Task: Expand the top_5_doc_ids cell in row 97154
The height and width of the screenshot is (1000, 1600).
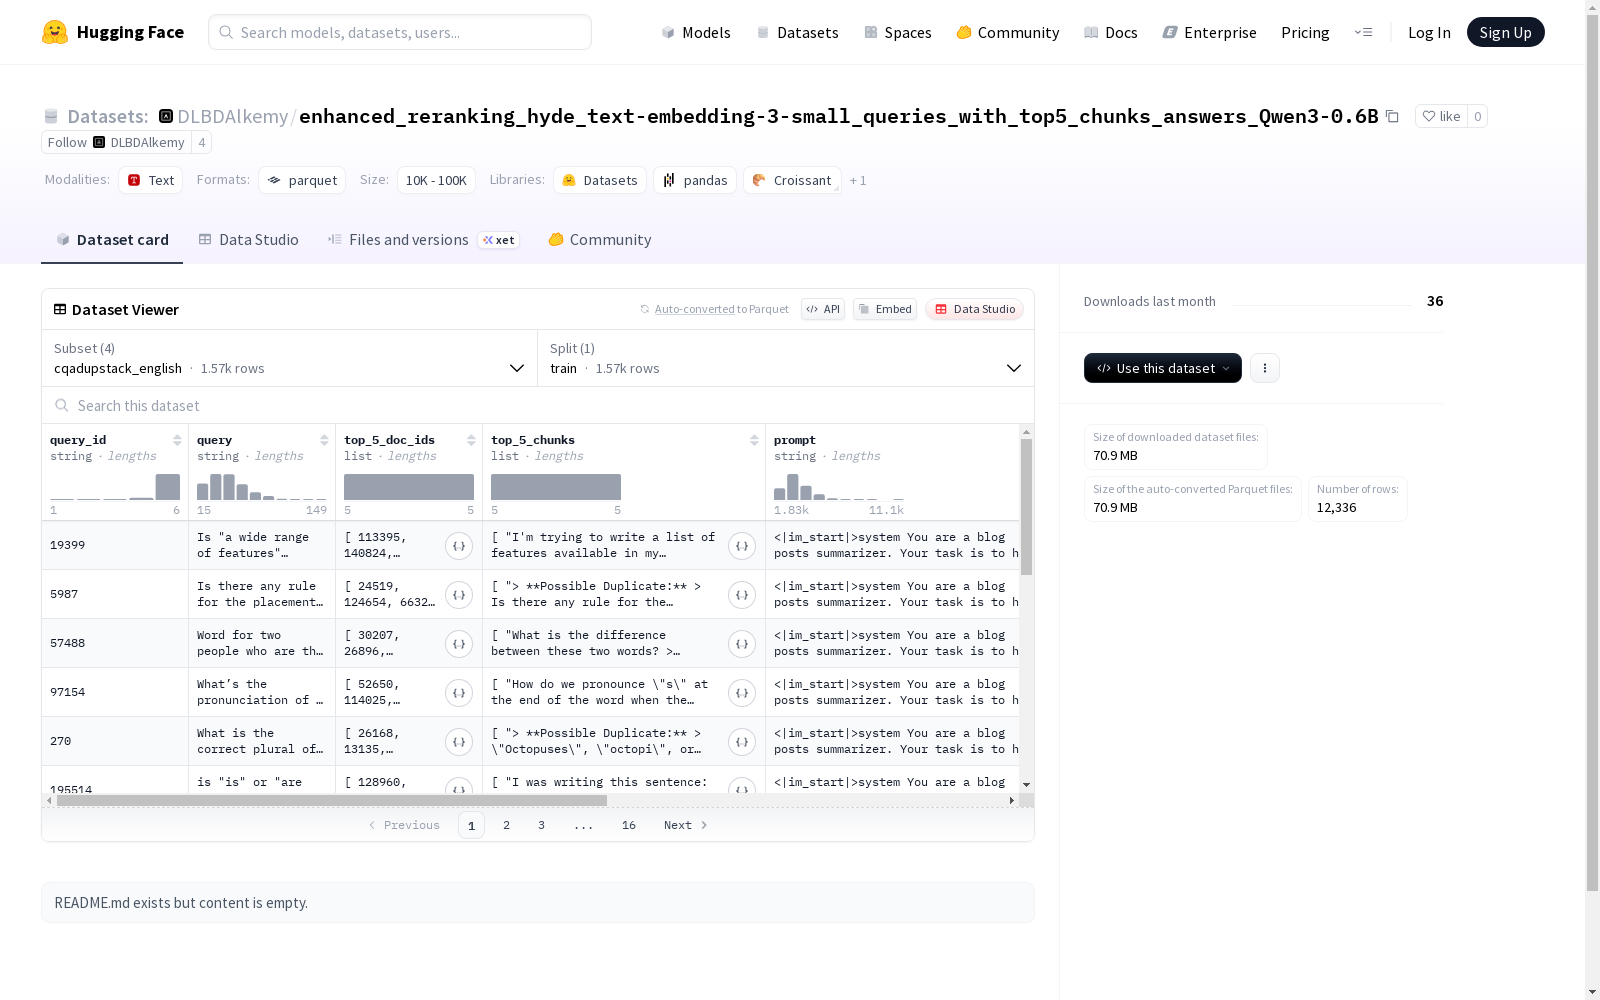Action: [x=459, y=692]
